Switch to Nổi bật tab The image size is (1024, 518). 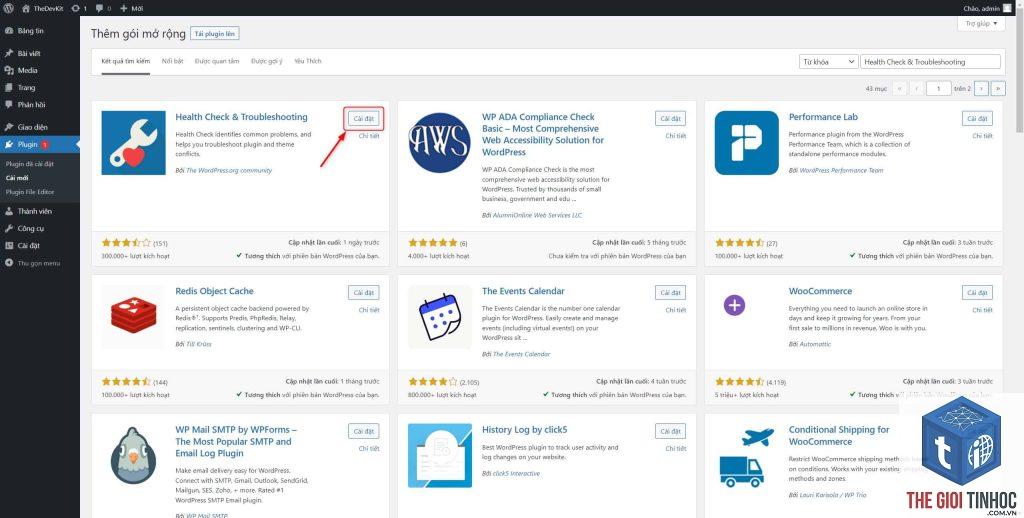tap(172, 61)
